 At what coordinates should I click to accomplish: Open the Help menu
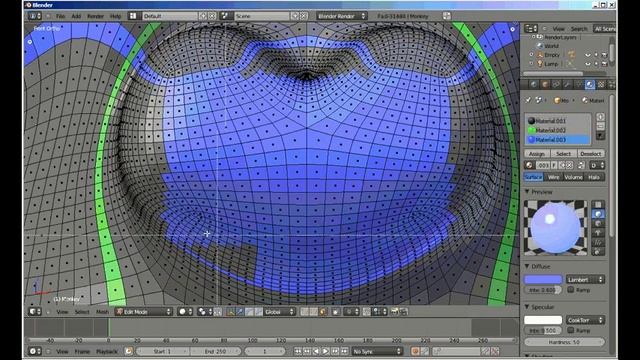116,16
